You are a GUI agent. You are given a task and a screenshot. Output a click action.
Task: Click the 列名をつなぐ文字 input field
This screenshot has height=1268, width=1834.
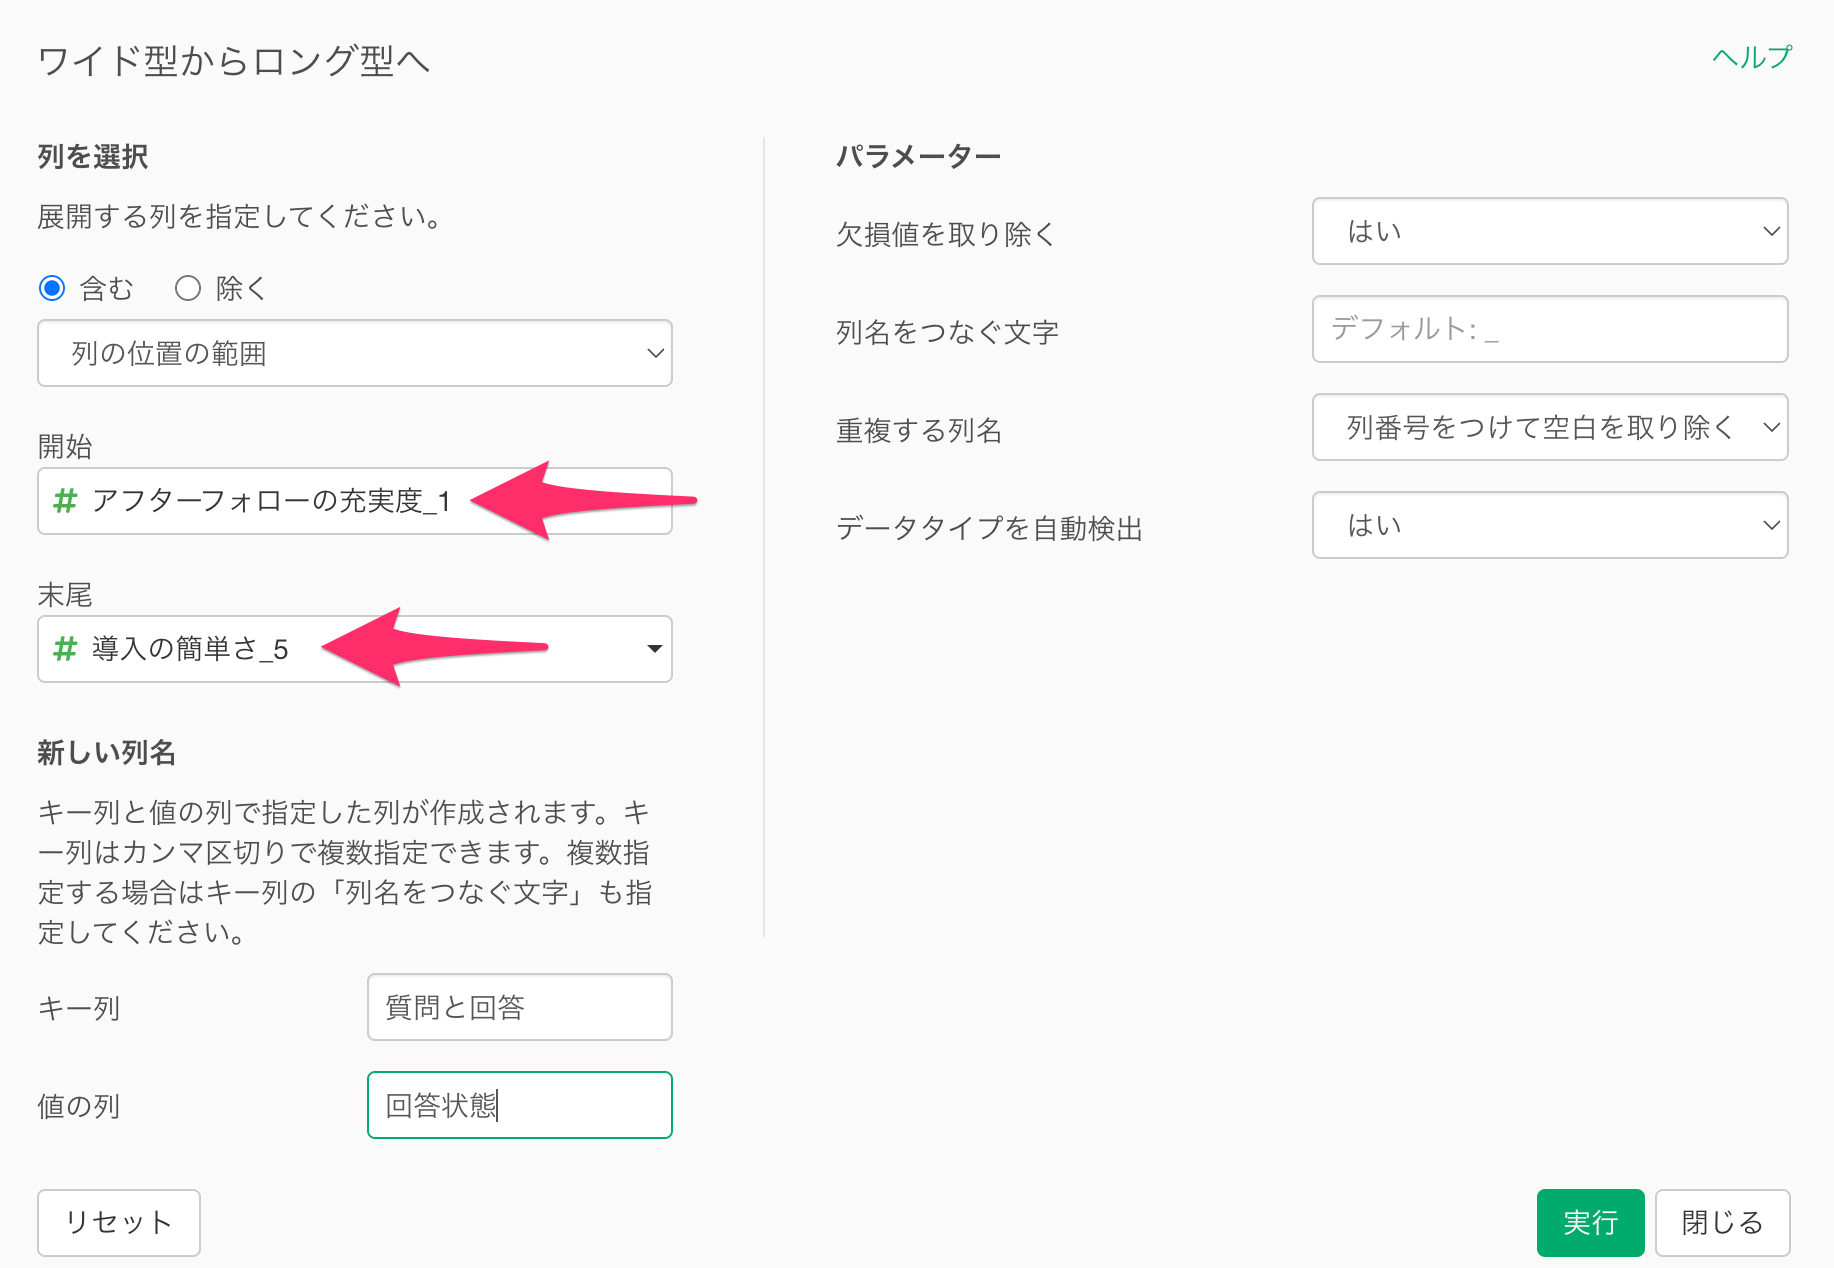[1549, 329]
